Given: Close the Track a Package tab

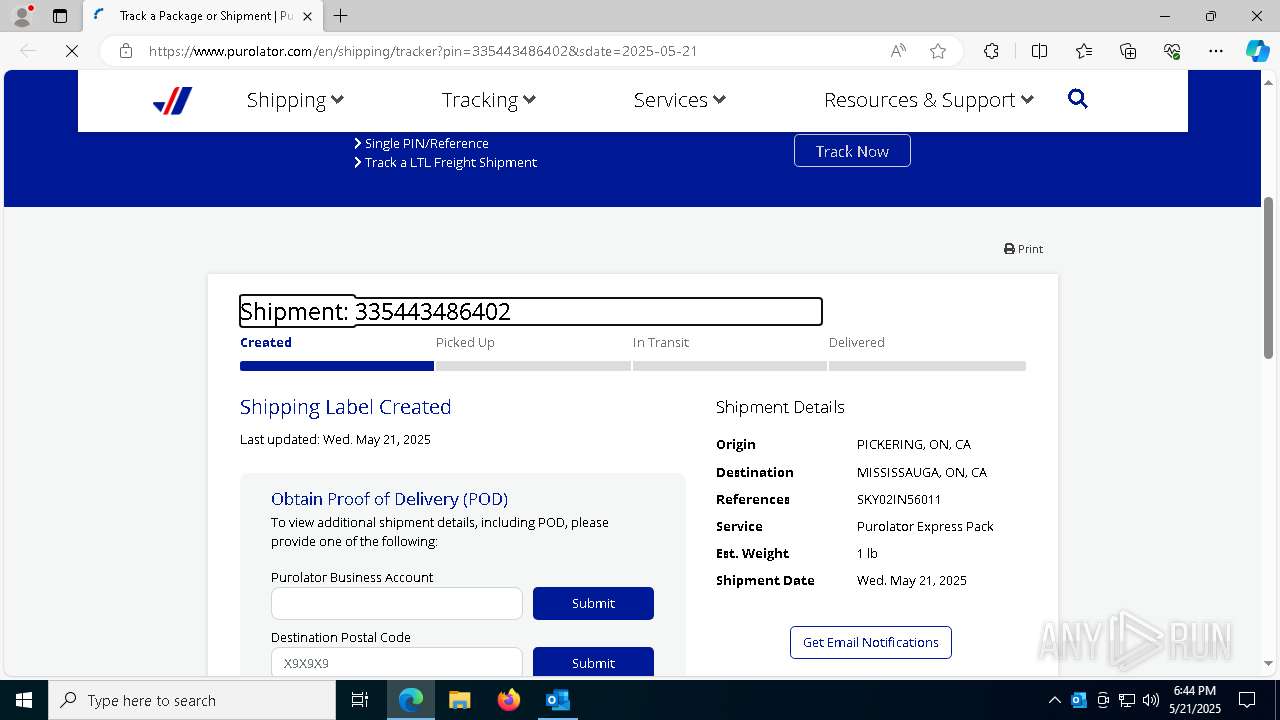Looking at the screenshot, I should (x=307, y=16).
